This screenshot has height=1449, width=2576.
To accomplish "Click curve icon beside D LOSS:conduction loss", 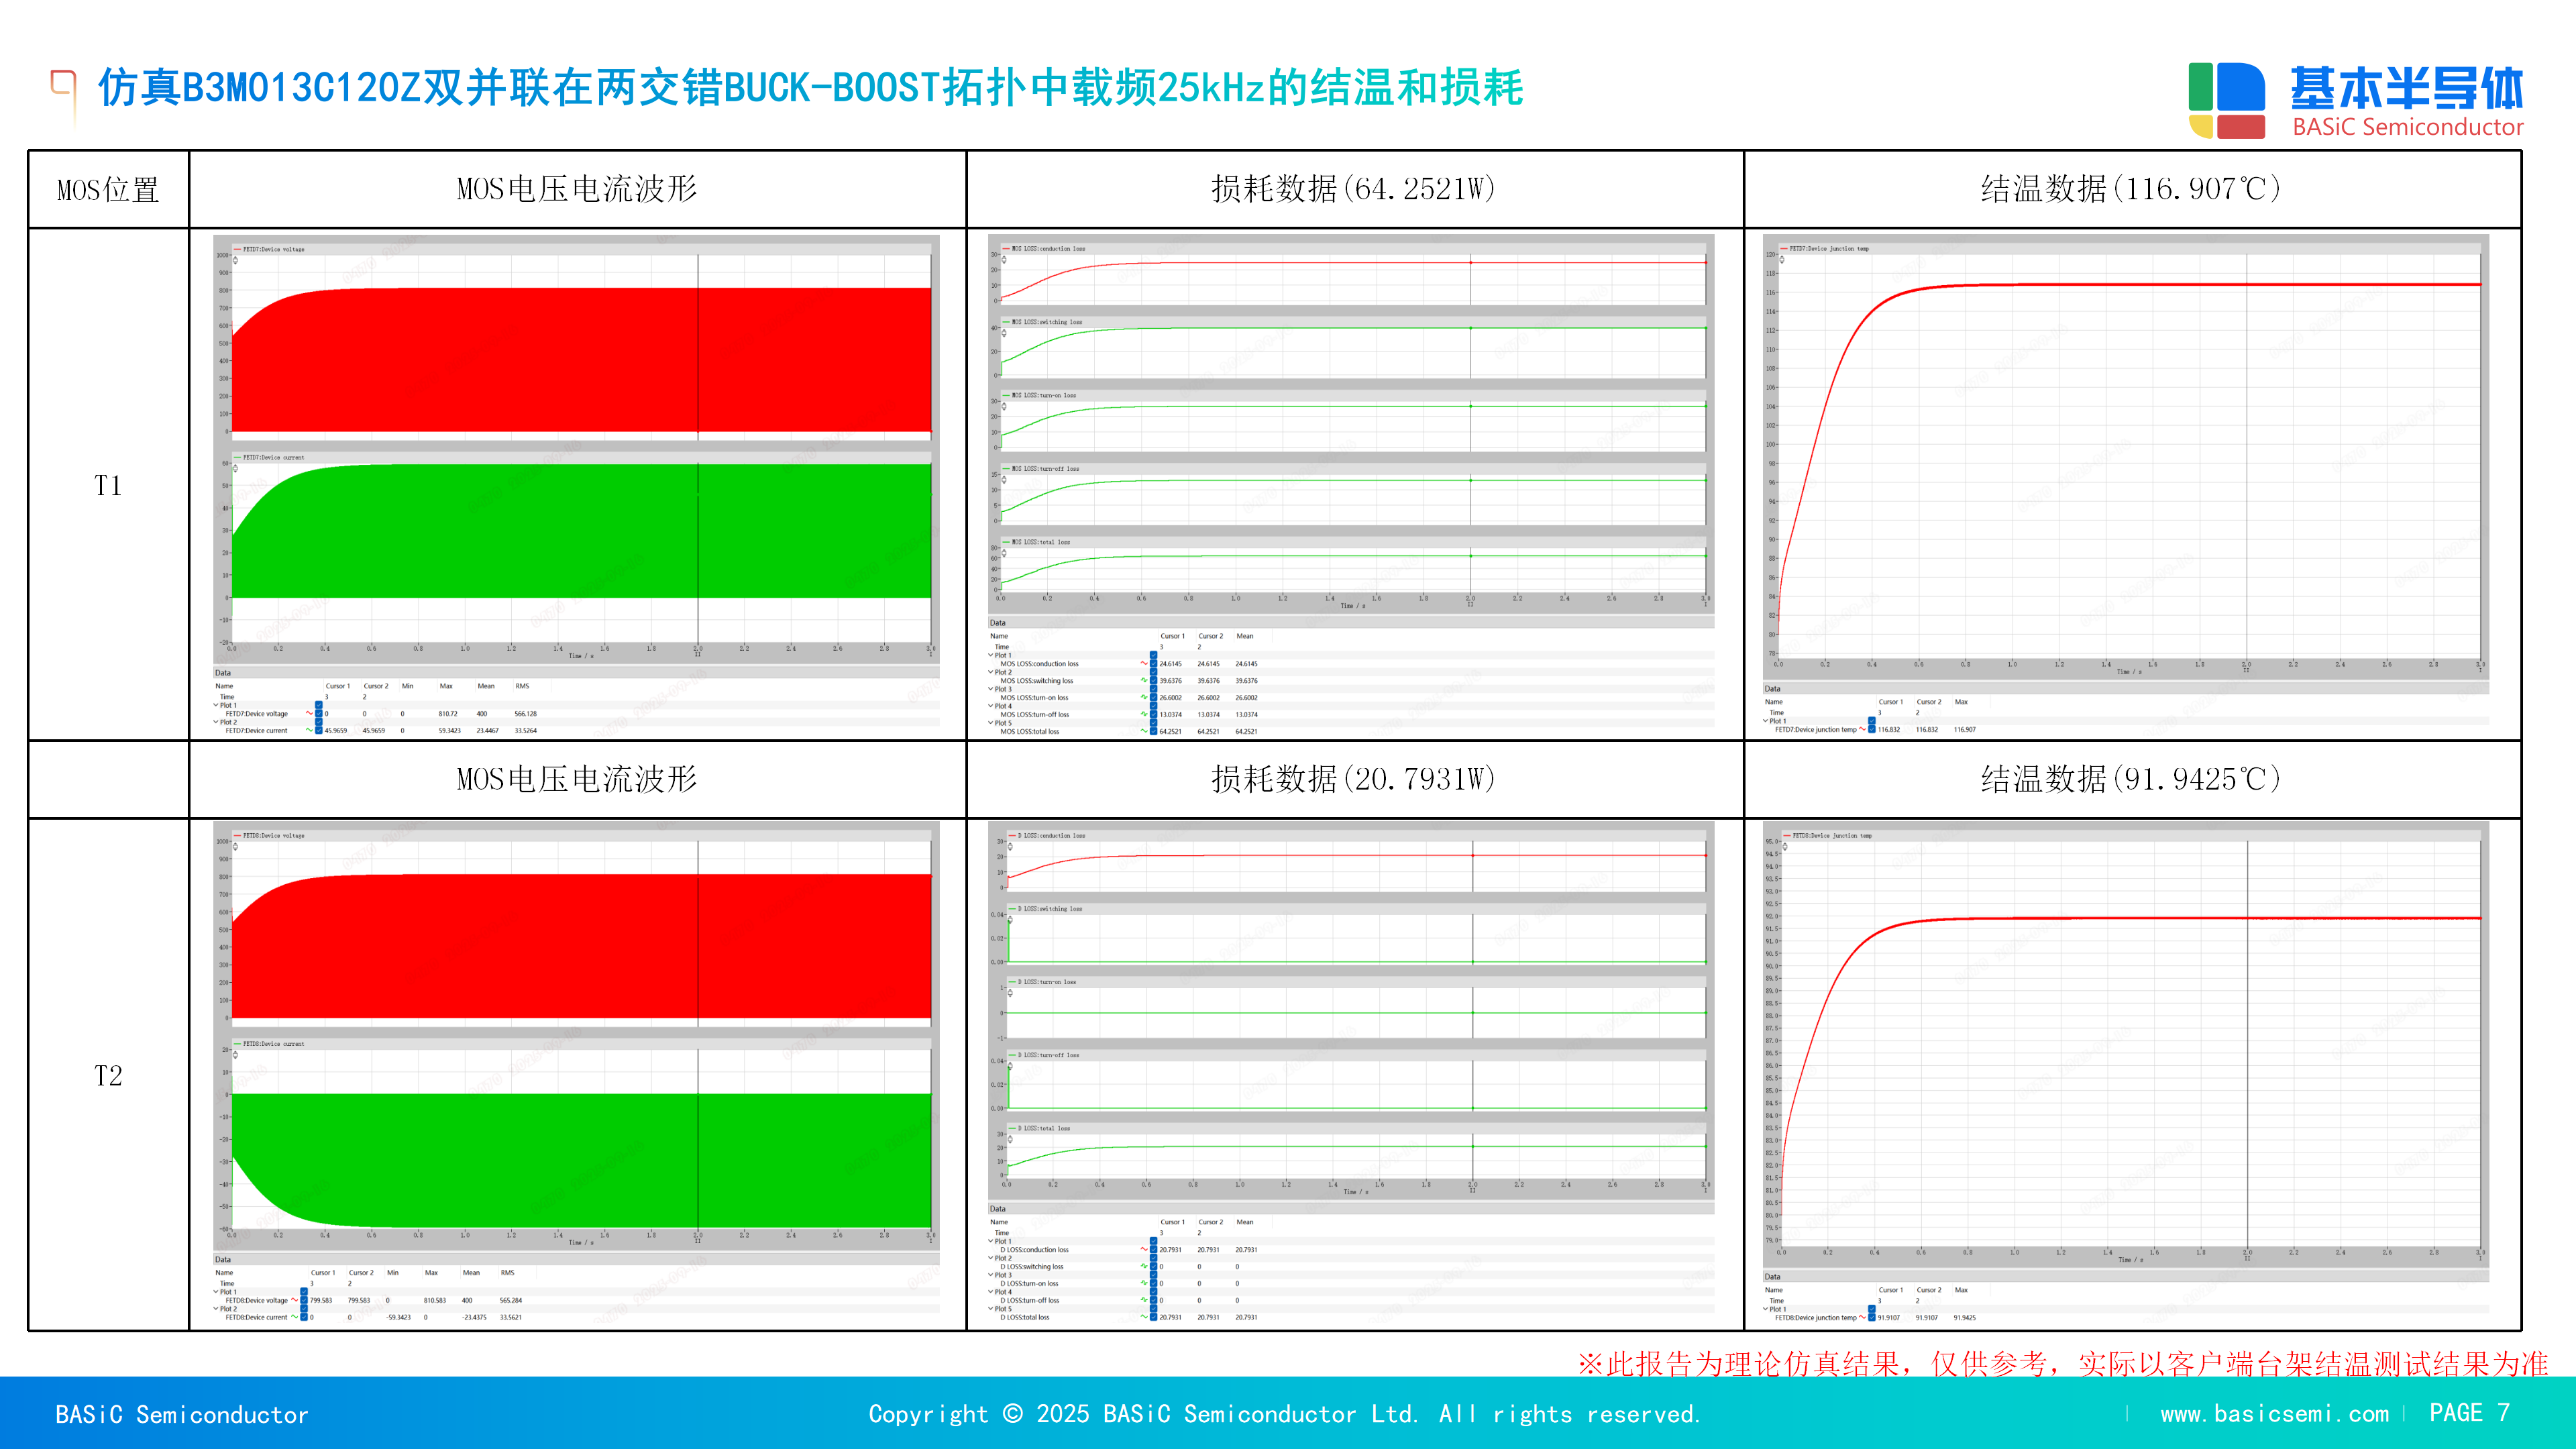I will (x=1144, y=1249).
